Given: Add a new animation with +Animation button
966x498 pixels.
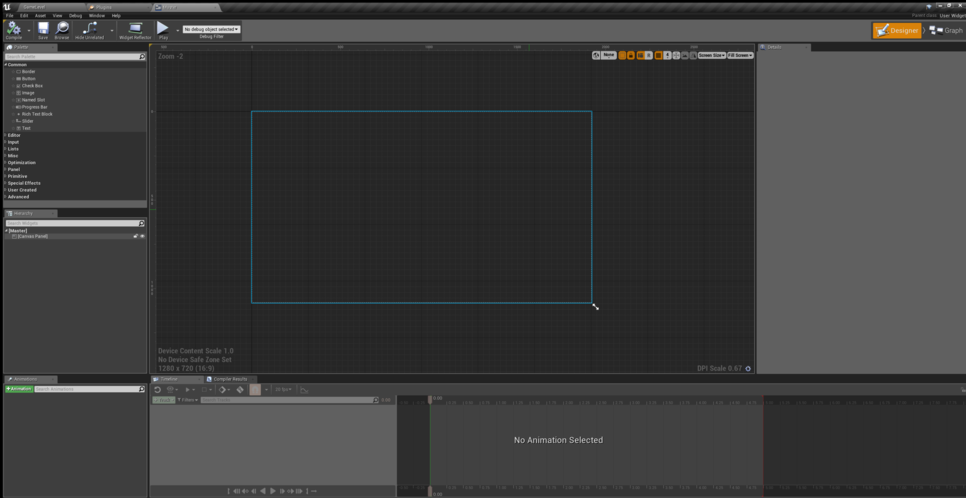Looking at the screenshot, I should pyautogui.click(x=19, y=390).
